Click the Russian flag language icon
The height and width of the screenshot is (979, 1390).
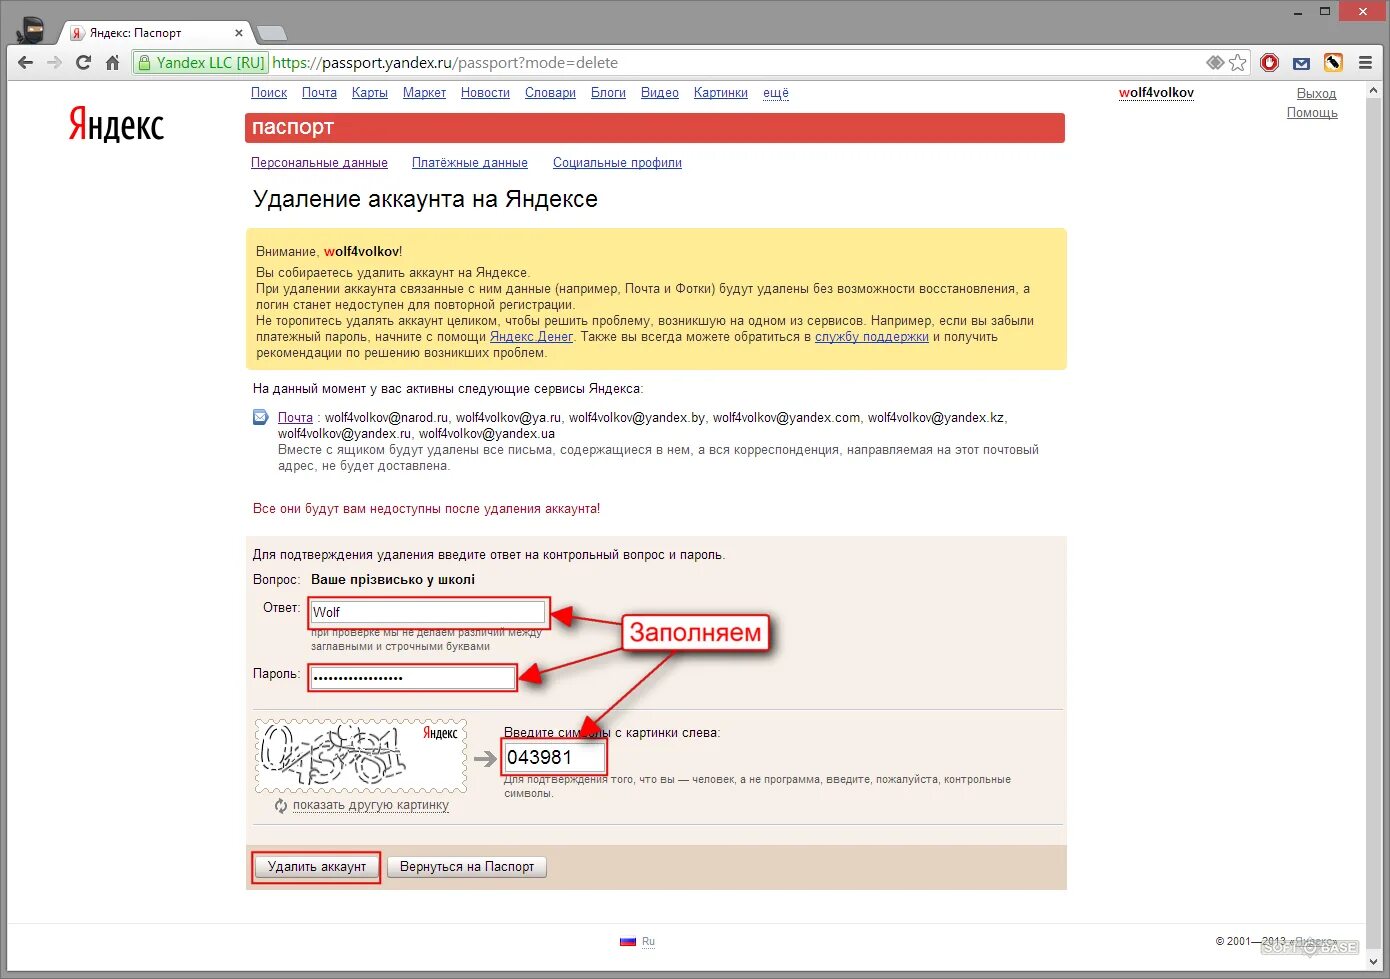tap(628, 941)
